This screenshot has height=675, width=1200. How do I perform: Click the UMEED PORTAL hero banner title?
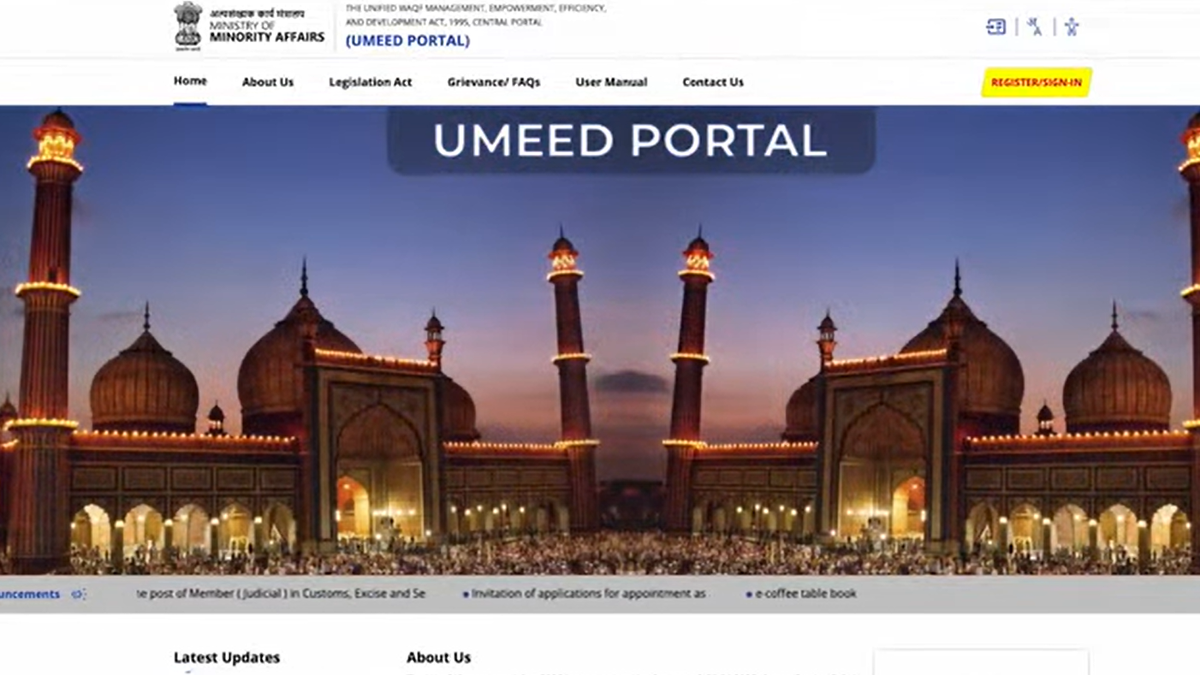coord(630,140)
